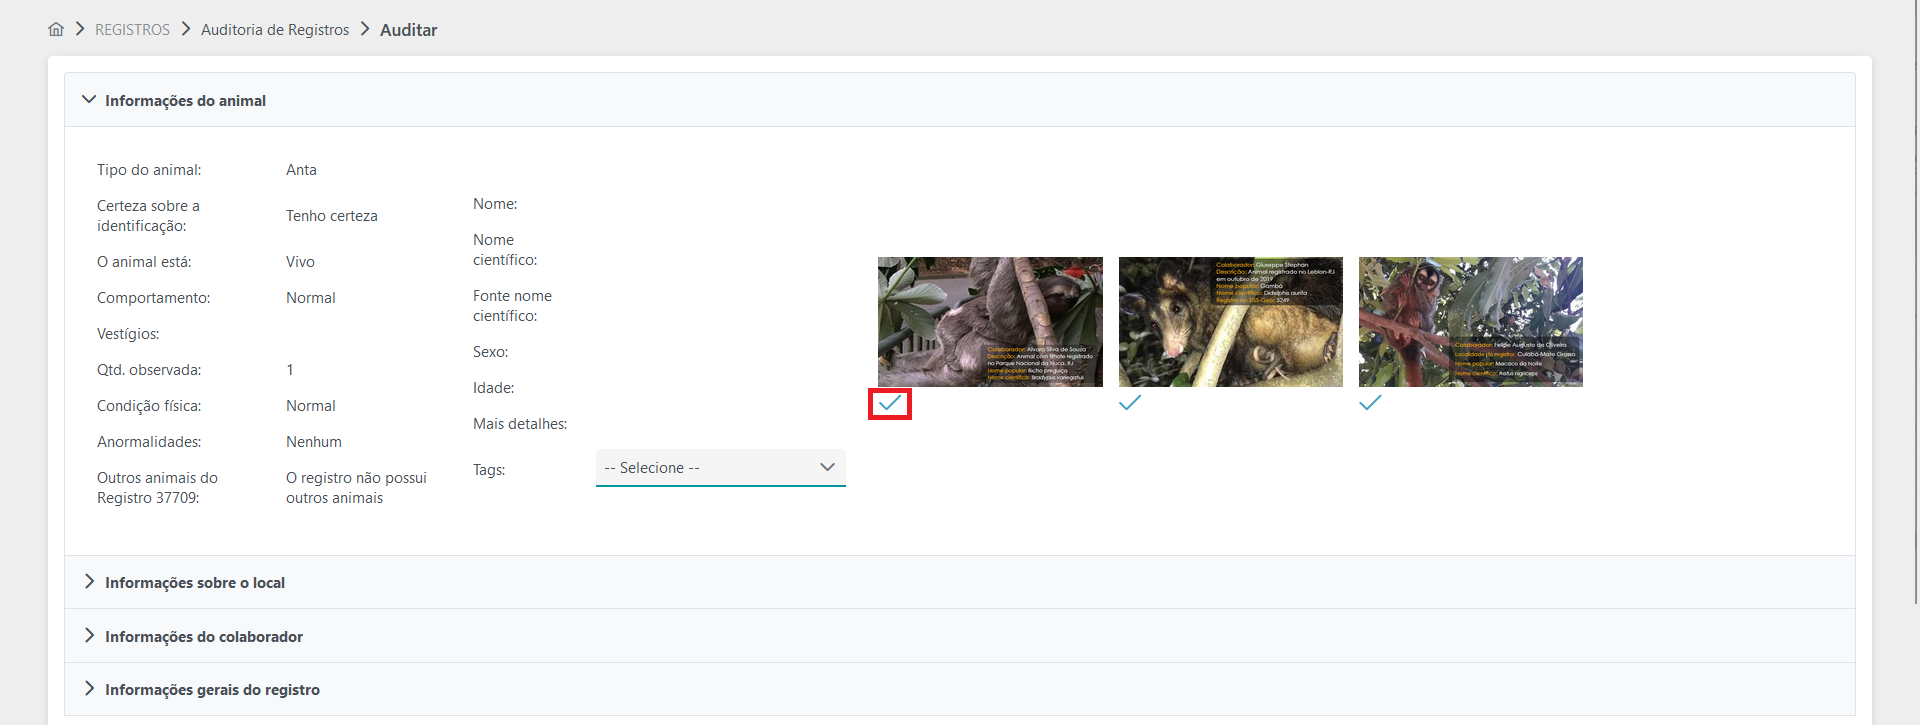Click the Qtd. observada label
This screenshot has height=725, width=1920.
pyautogui.click(x=149, y=370)
